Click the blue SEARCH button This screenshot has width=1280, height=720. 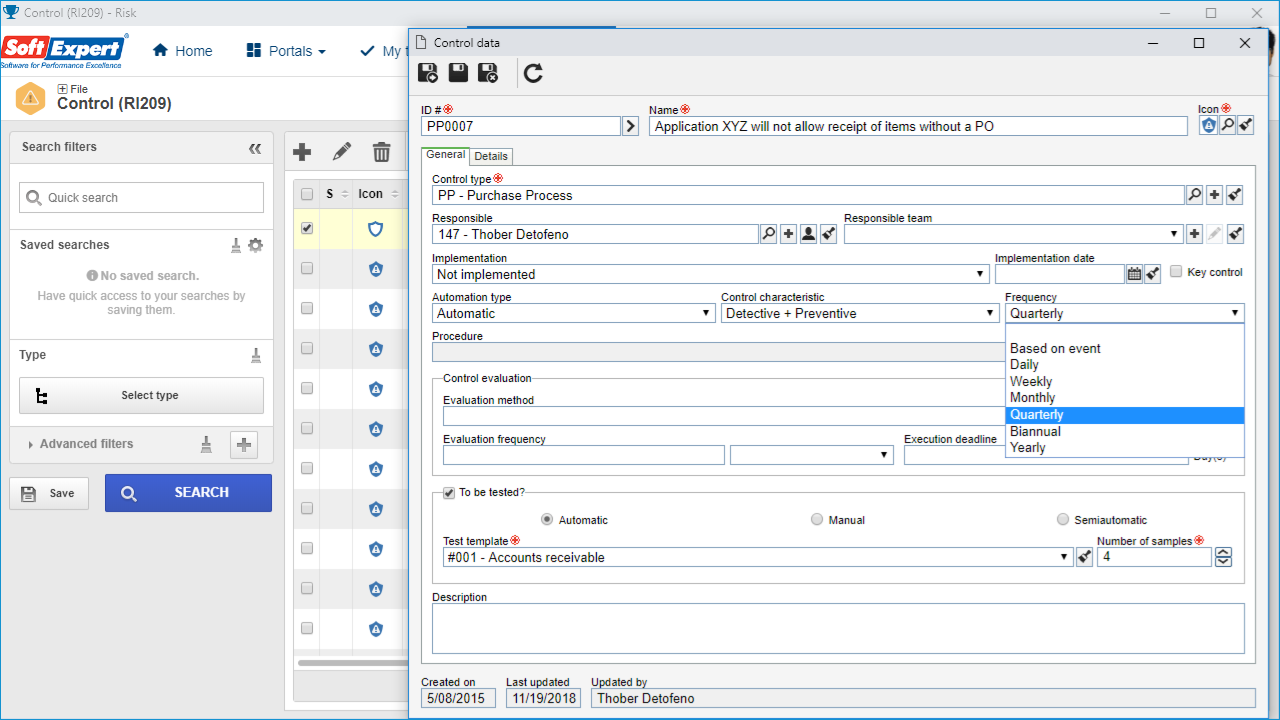point(188,493)
